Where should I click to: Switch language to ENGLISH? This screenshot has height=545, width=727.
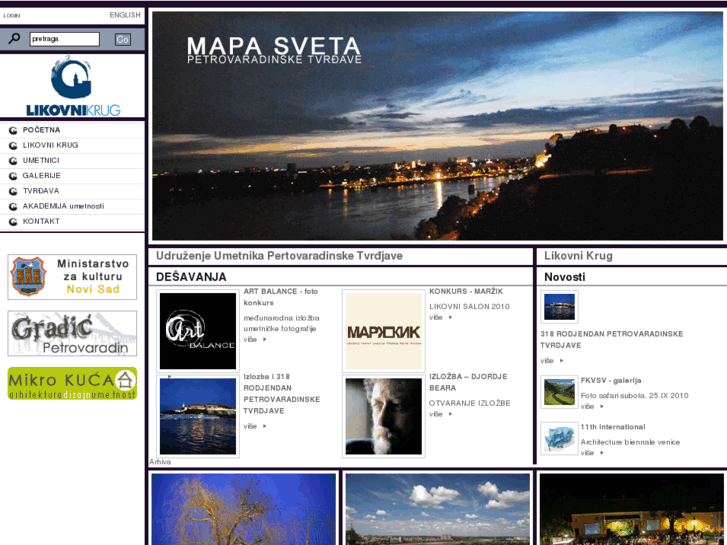click(x=125, y=15)
